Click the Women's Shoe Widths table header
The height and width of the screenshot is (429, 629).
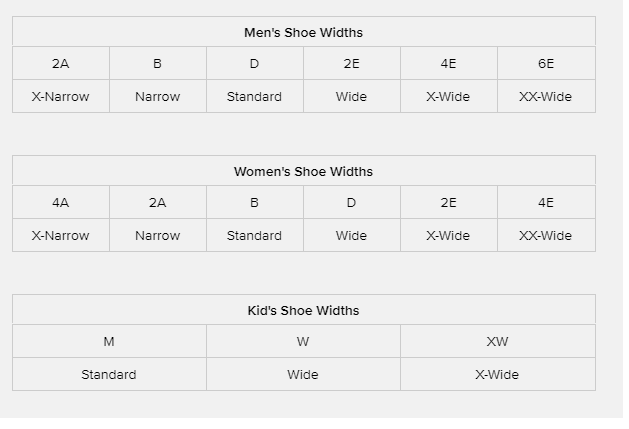coord(303,171)
